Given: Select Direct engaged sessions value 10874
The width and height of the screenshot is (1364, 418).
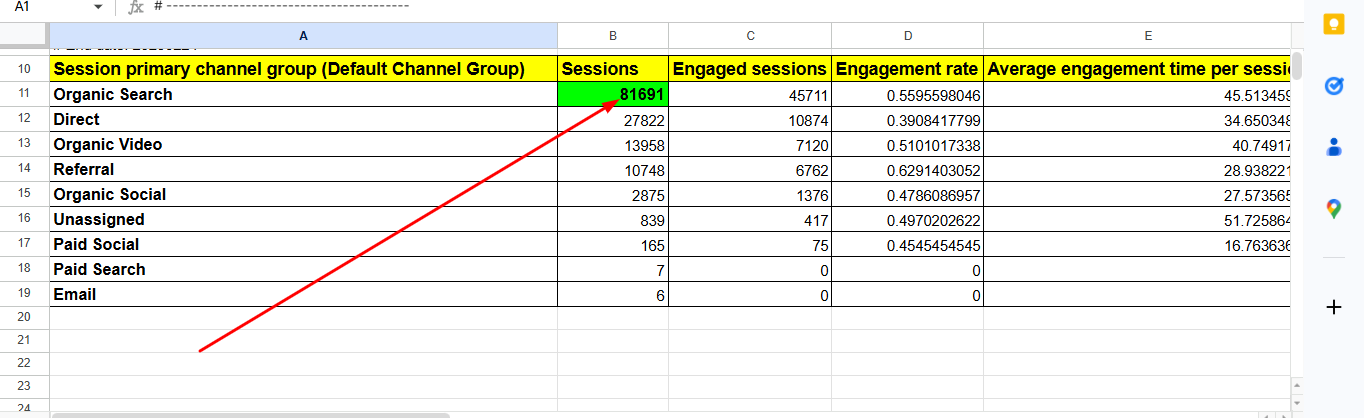Looking at the screenshot, I should point(750,120).
